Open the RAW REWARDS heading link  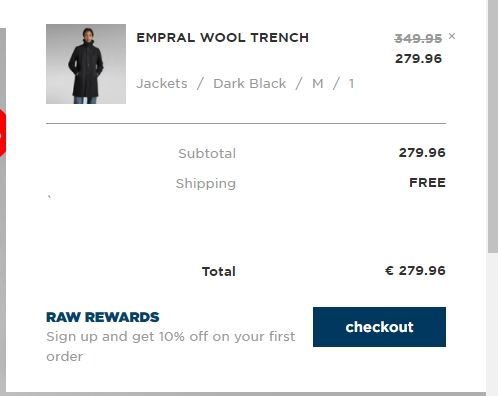point(103,317)
